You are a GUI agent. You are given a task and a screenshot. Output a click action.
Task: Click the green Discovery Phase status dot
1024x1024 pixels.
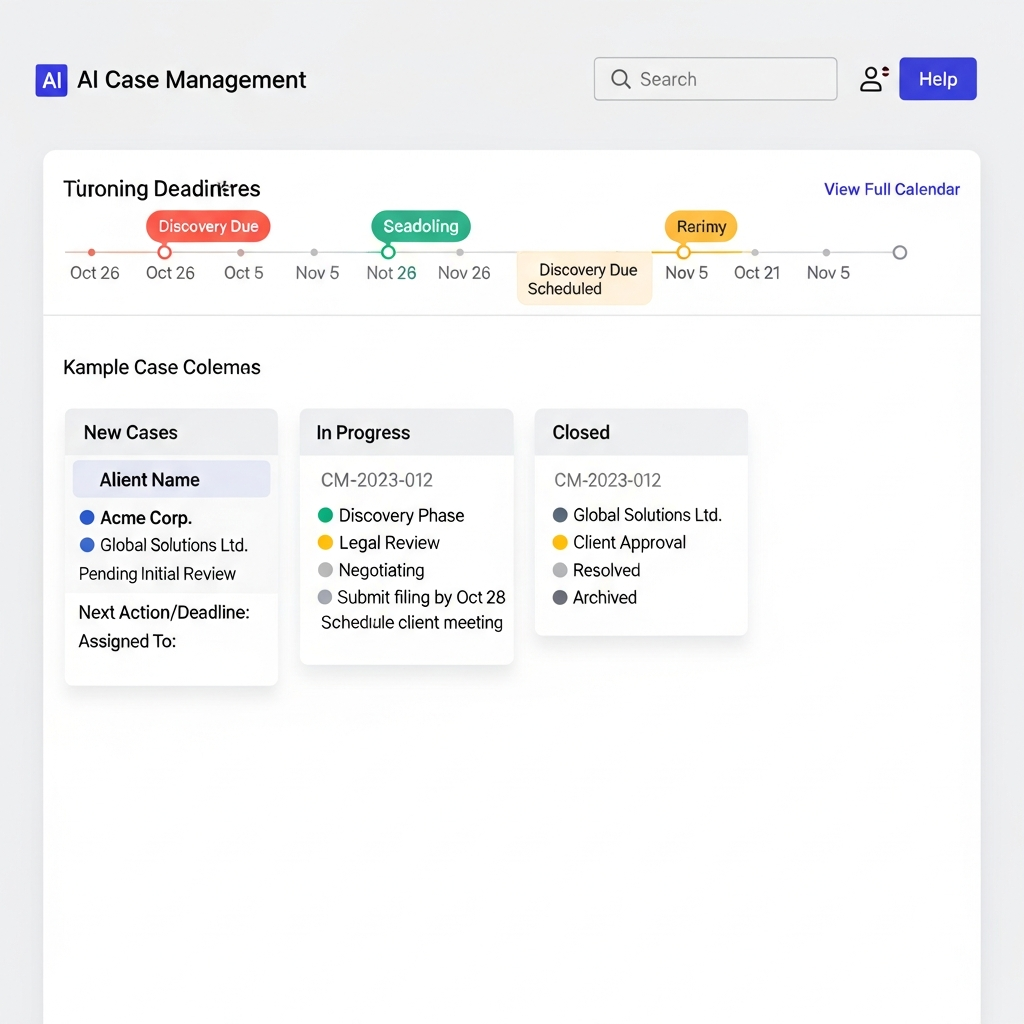[324, 515]
